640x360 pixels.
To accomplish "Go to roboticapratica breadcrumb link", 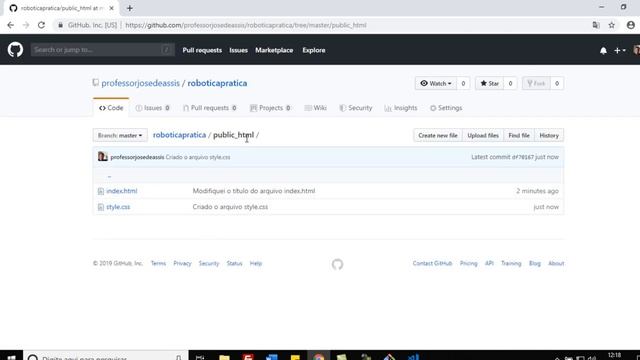I will coord(179,135).
